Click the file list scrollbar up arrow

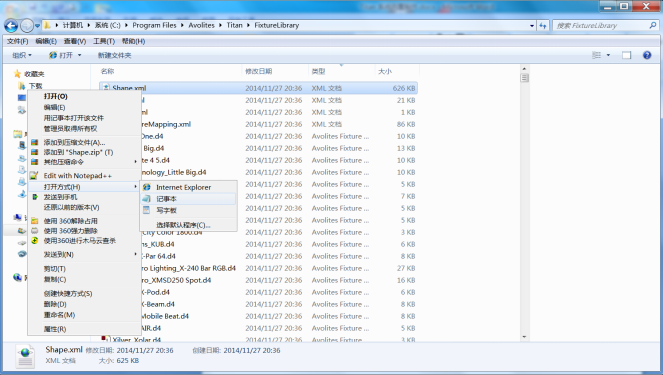click(524, 68)
